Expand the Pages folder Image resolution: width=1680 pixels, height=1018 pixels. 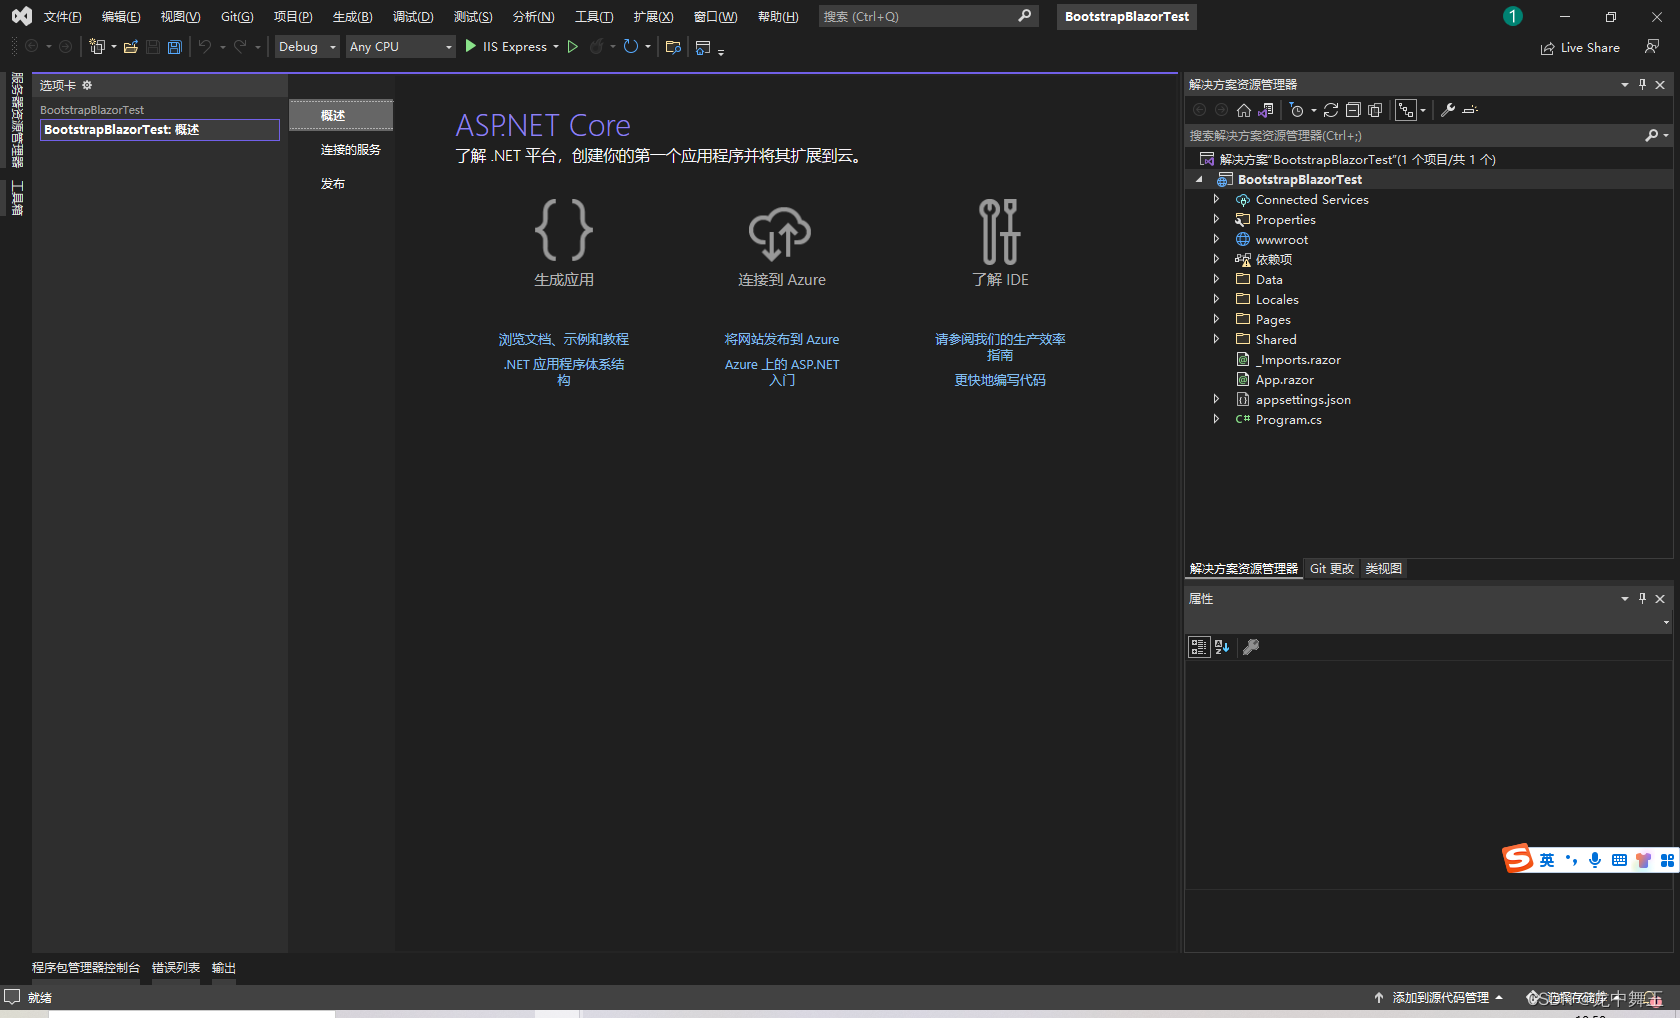coord(1216,319)
